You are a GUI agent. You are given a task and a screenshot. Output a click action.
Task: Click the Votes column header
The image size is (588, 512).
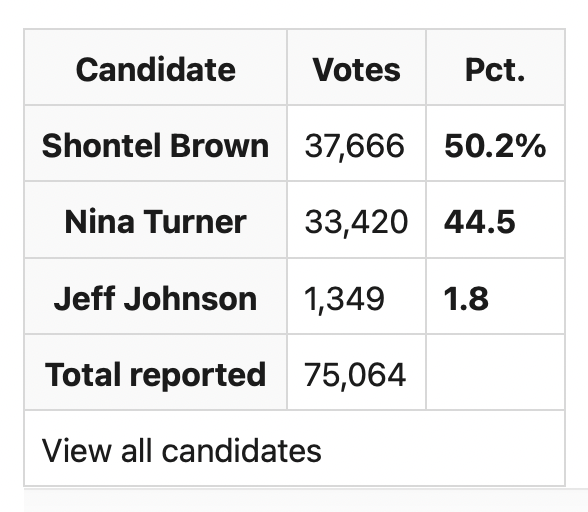357,68
